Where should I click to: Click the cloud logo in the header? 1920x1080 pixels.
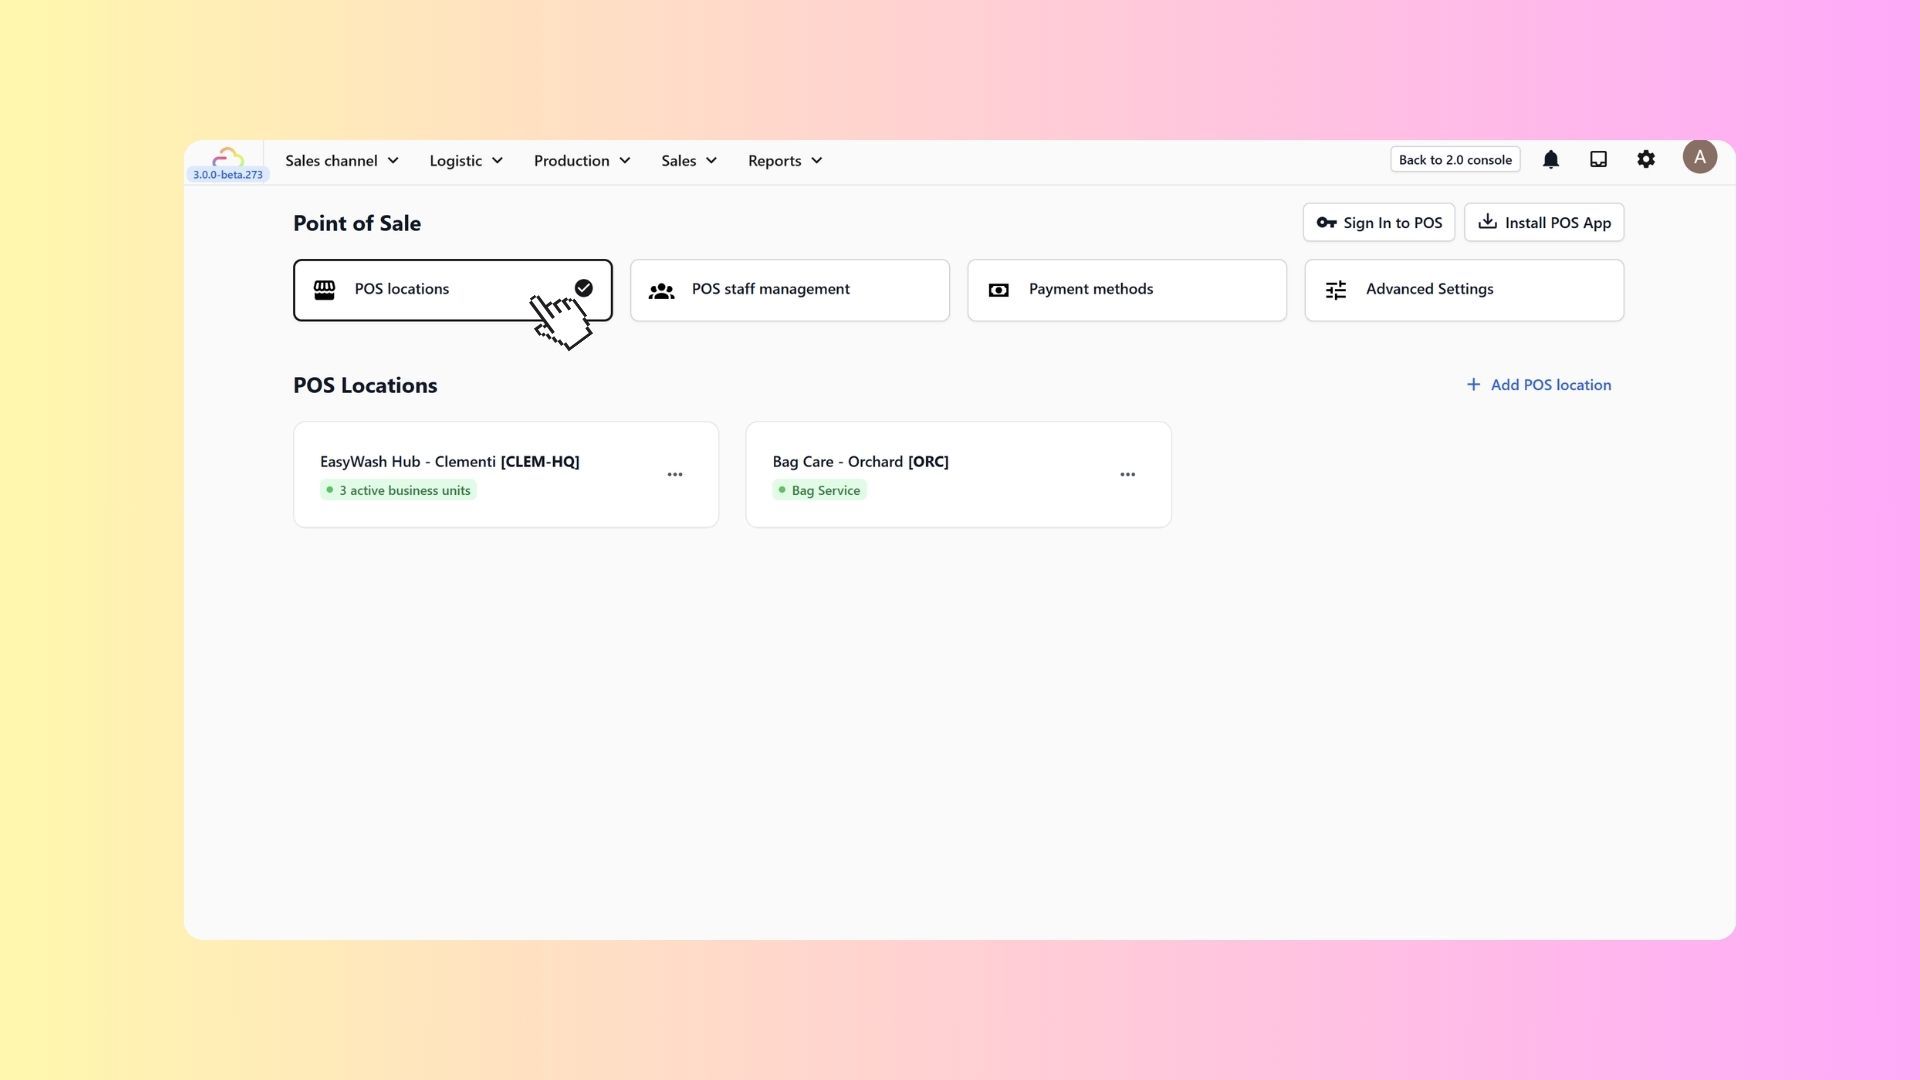(x=228, y=157)
